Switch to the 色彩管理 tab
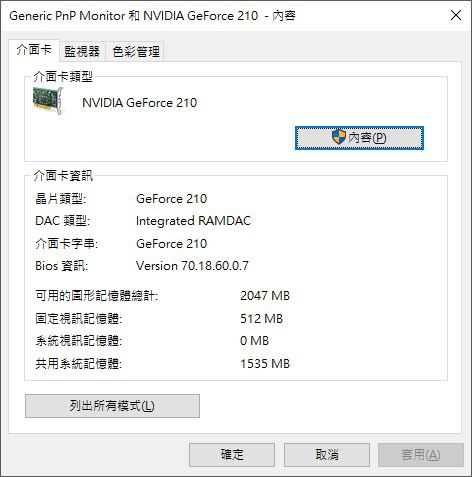The height and width of the screenshot is (477, 472). click(135, 52)
